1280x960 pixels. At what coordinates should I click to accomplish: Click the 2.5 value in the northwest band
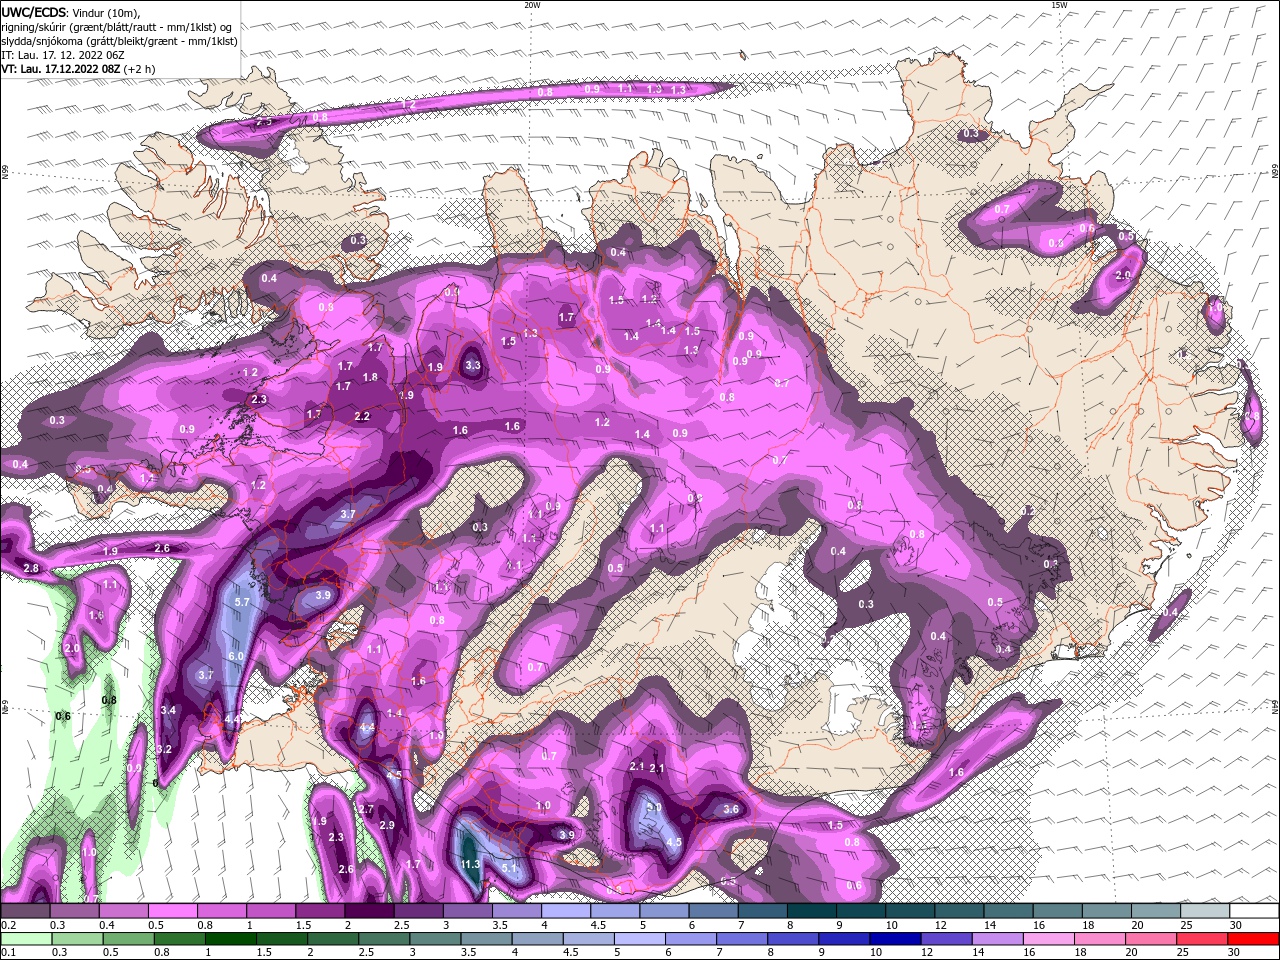(264, 121)
